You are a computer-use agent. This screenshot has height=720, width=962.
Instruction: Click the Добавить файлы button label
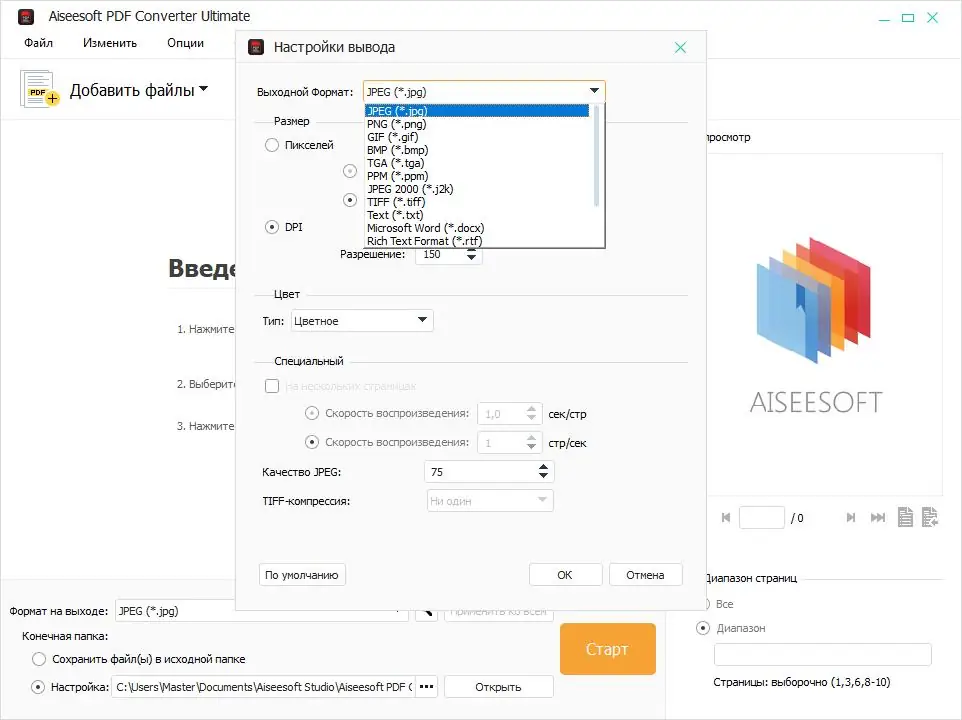tap(132, 90)
